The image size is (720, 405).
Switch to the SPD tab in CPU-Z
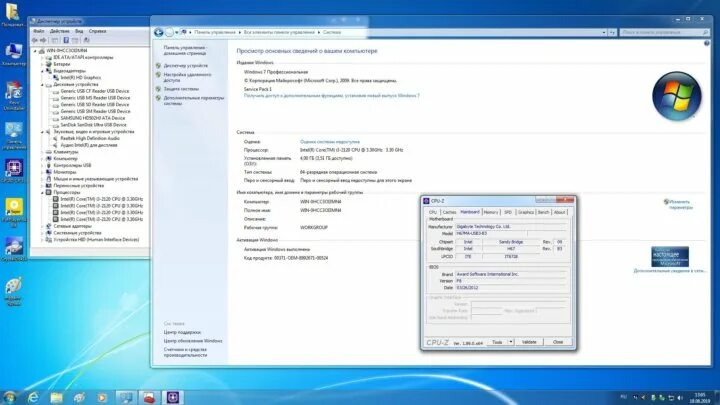pyautogui.click(x=507, y=212)
